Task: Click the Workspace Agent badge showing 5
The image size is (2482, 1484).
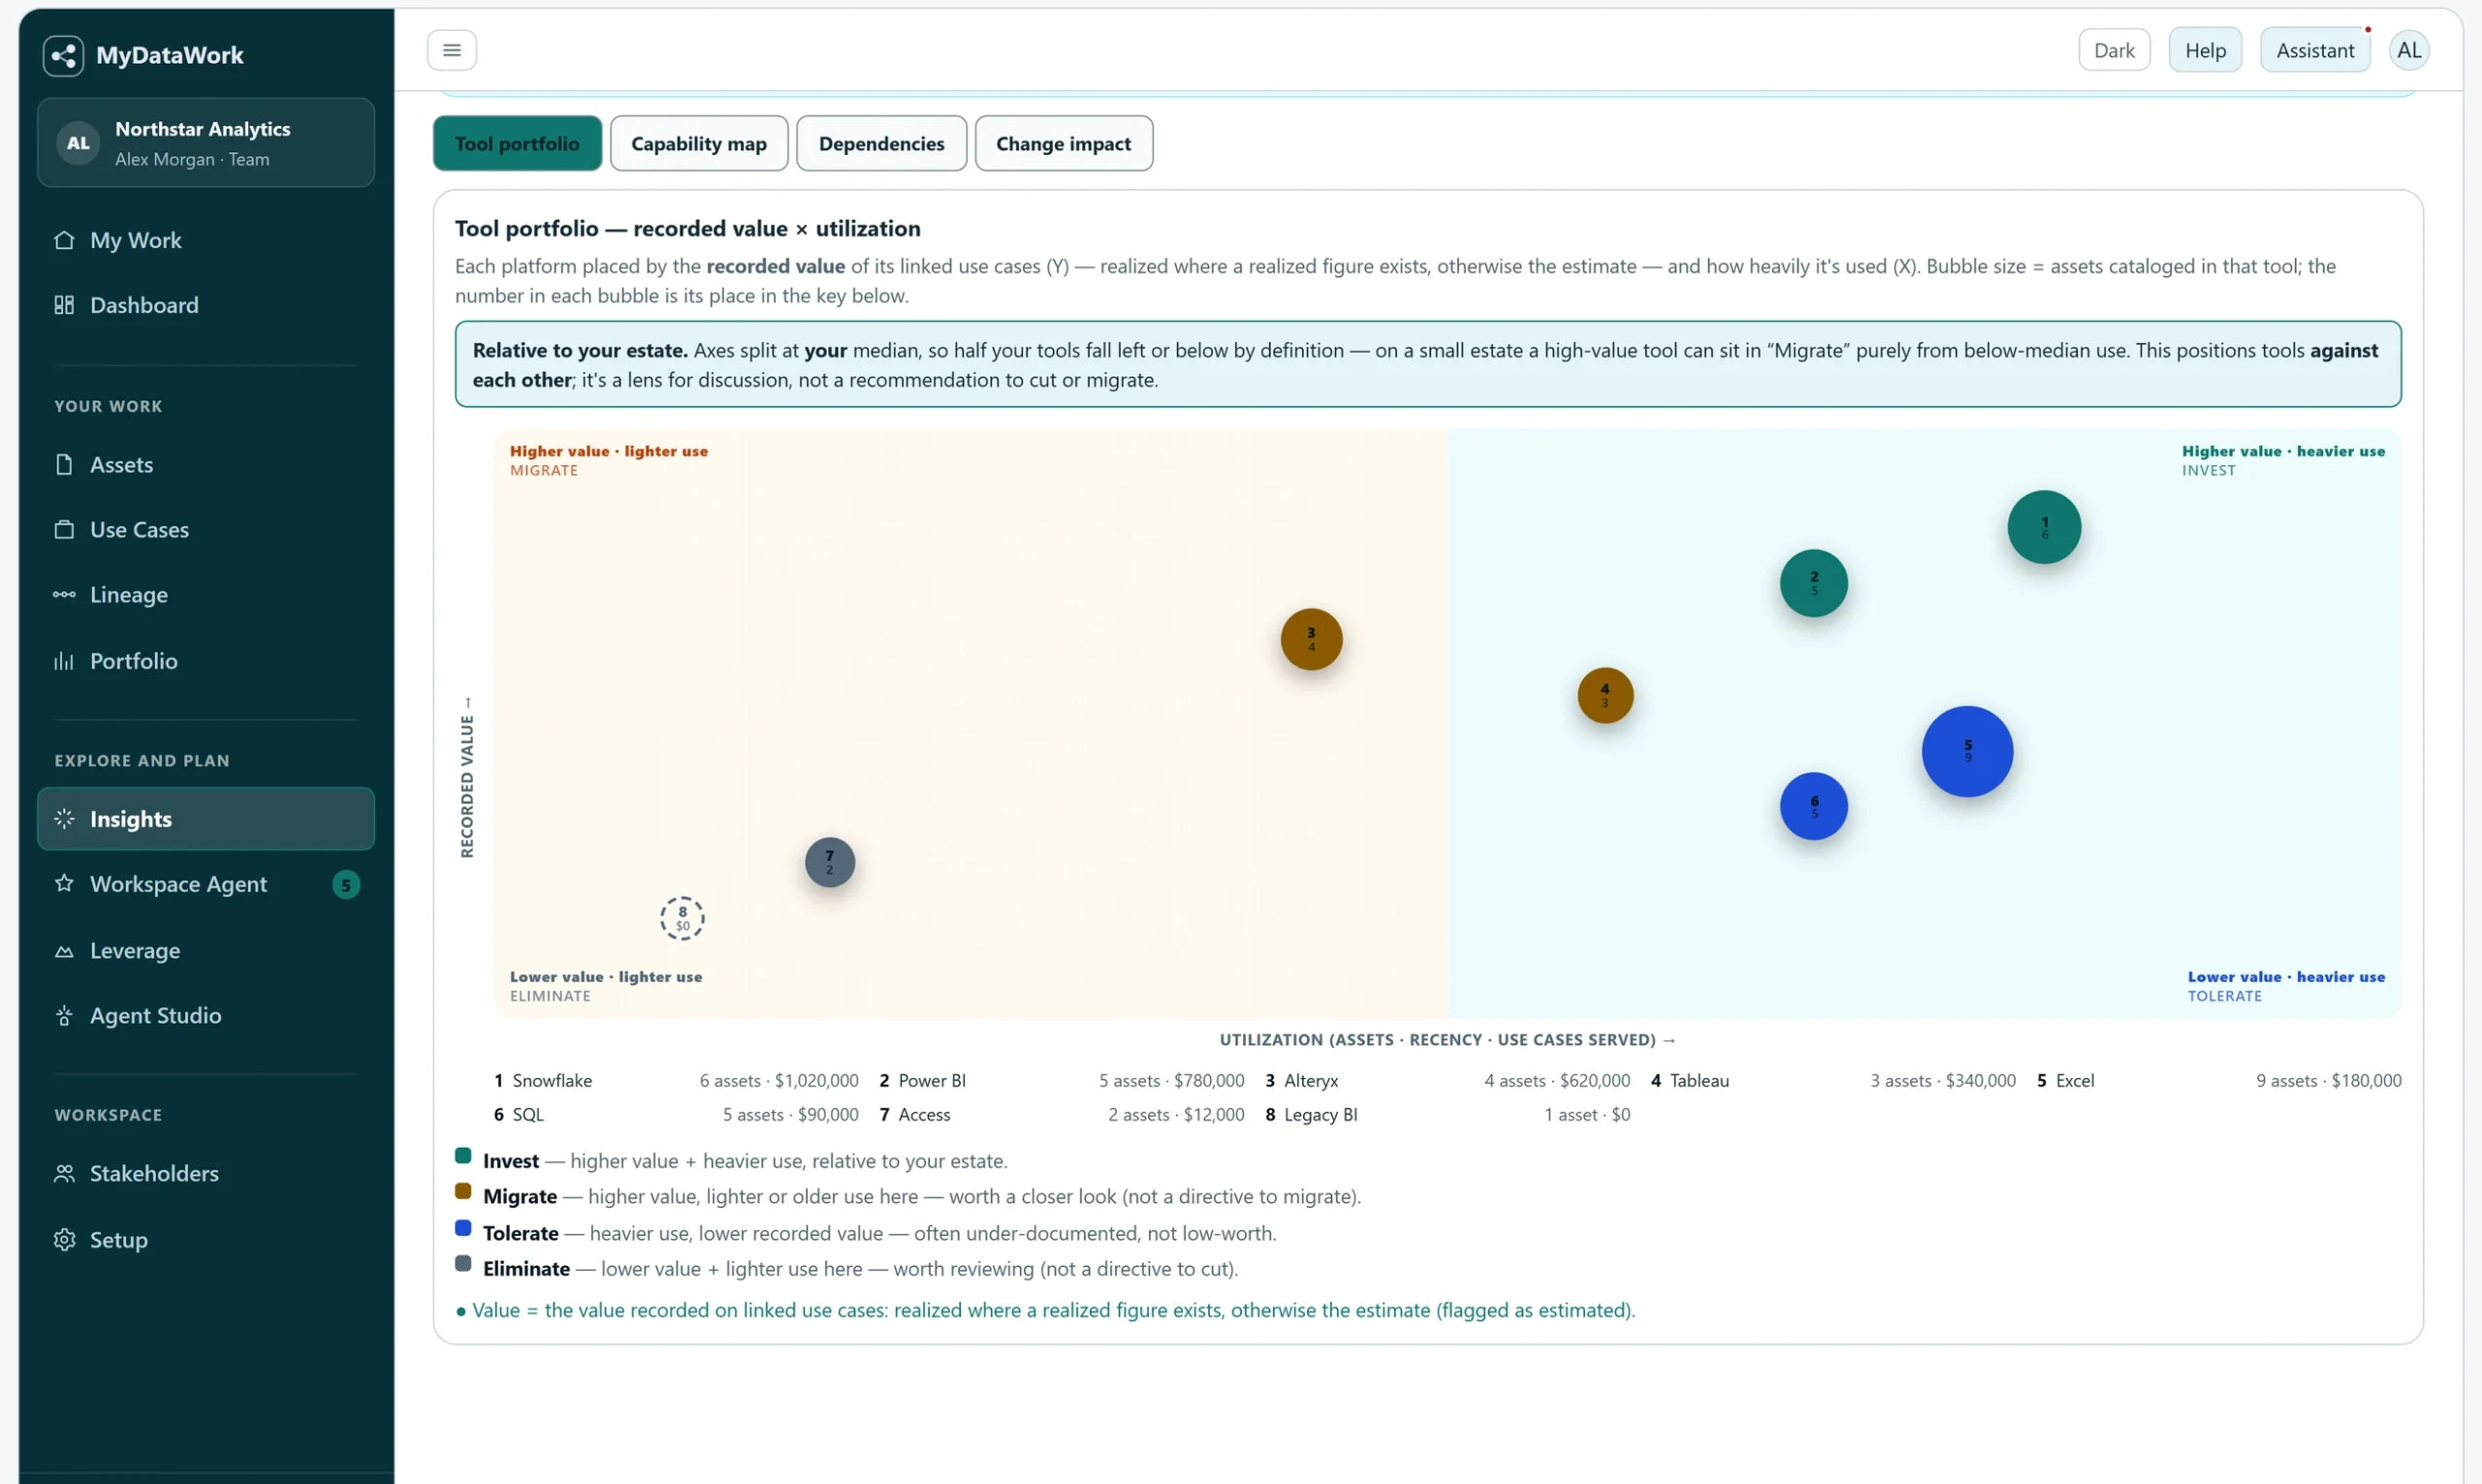Action: [x=346, y=885]
